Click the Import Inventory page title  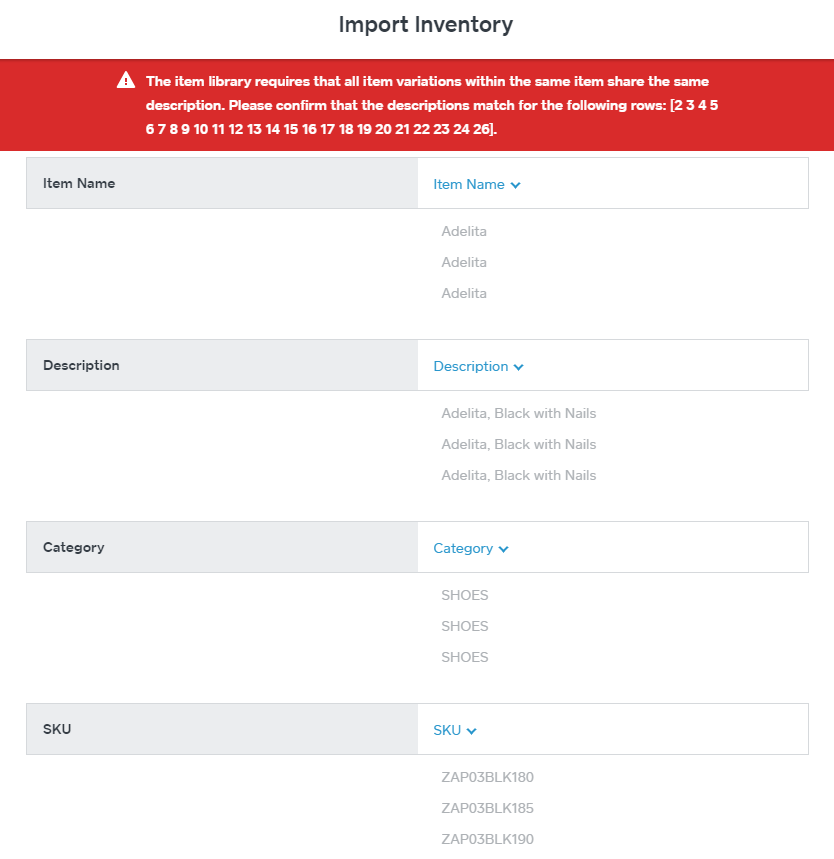point(425,25)
